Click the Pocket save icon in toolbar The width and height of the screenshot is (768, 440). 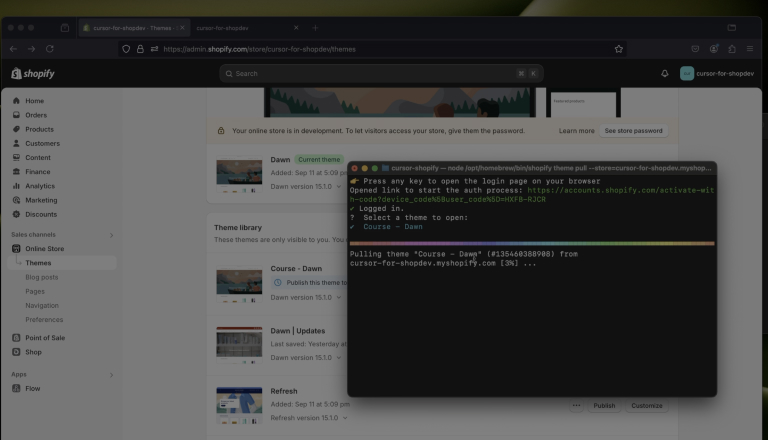point(695,49)
